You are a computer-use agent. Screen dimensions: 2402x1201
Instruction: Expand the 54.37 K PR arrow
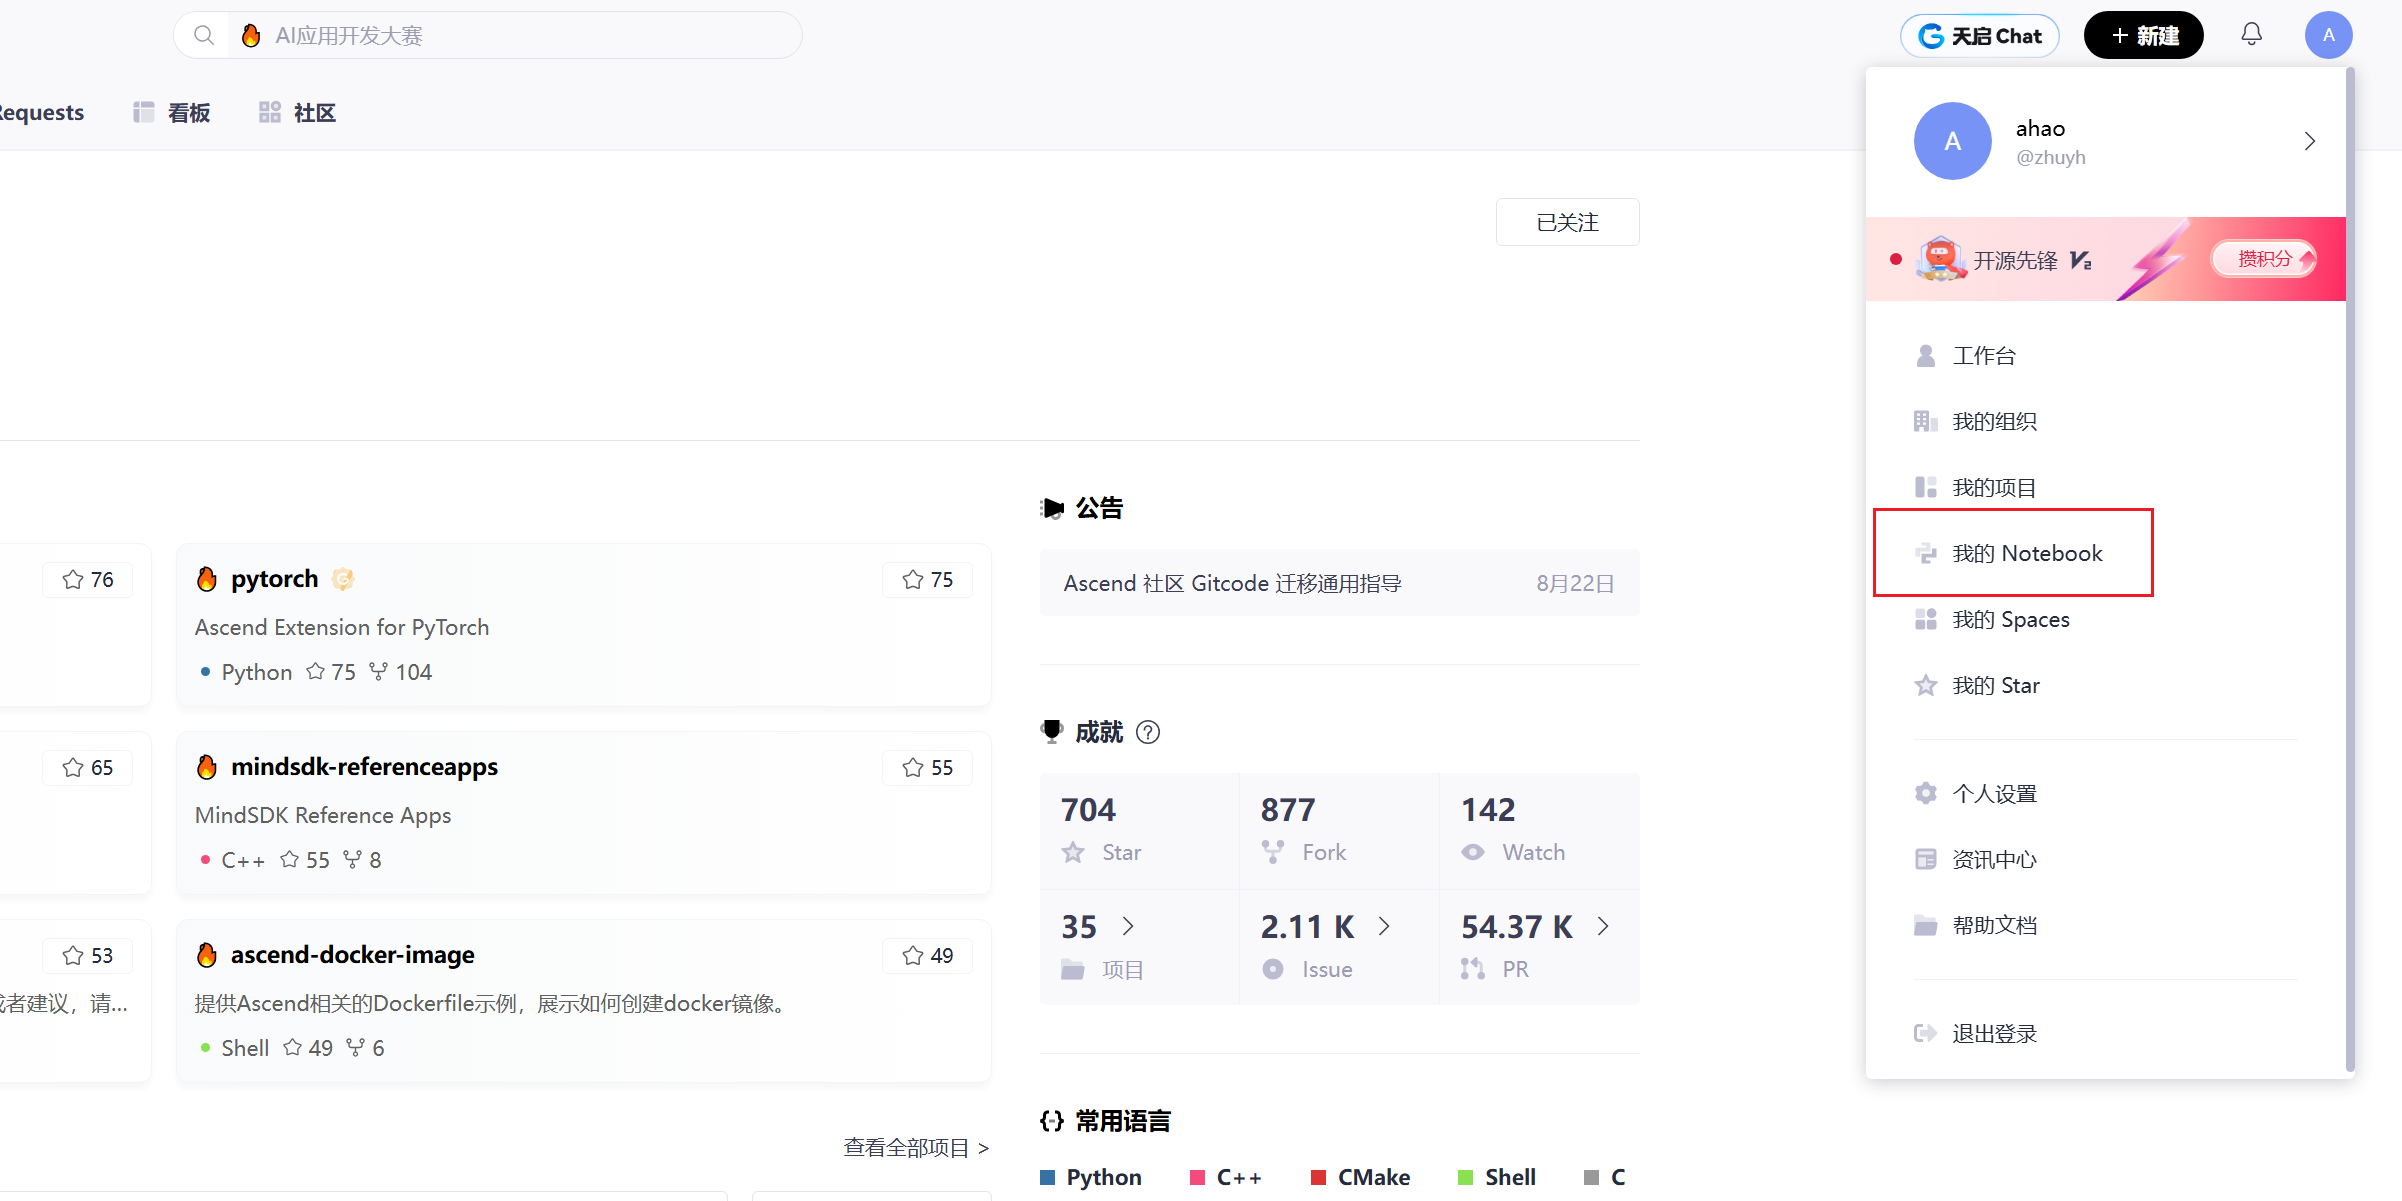coord(1603,926)
